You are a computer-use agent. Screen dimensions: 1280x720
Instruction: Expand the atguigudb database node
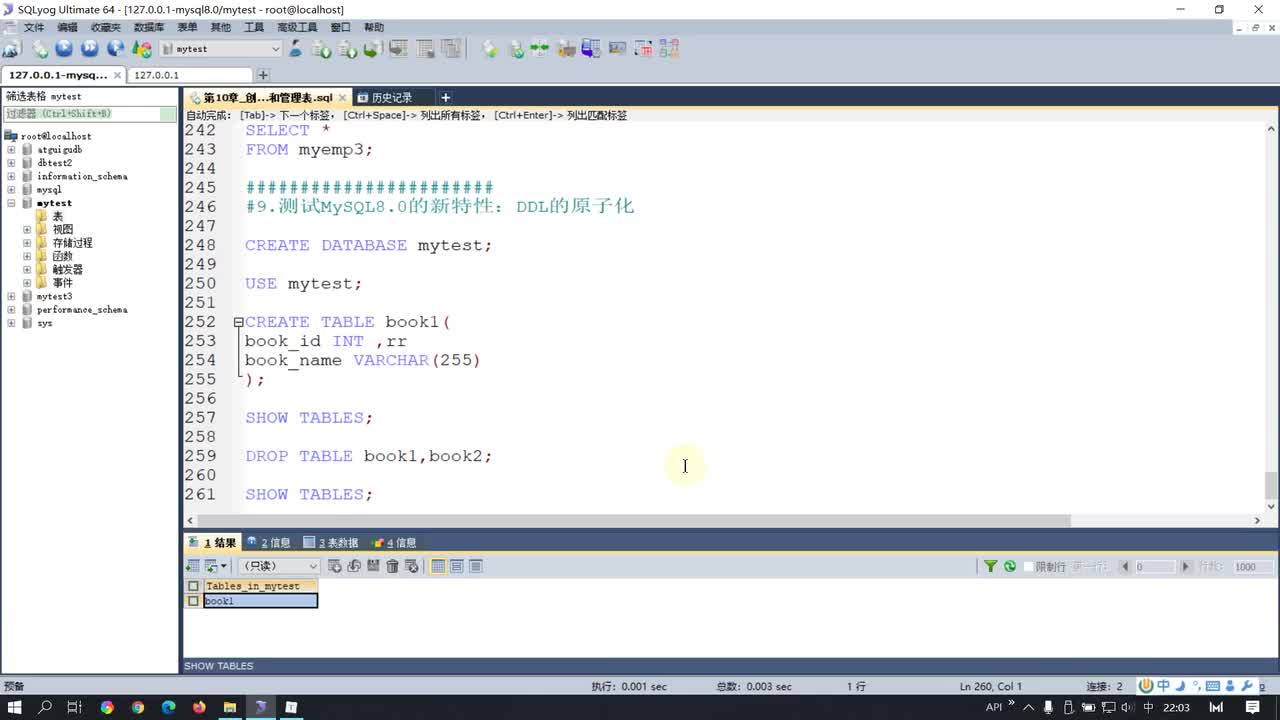click(x=11, y=150)
